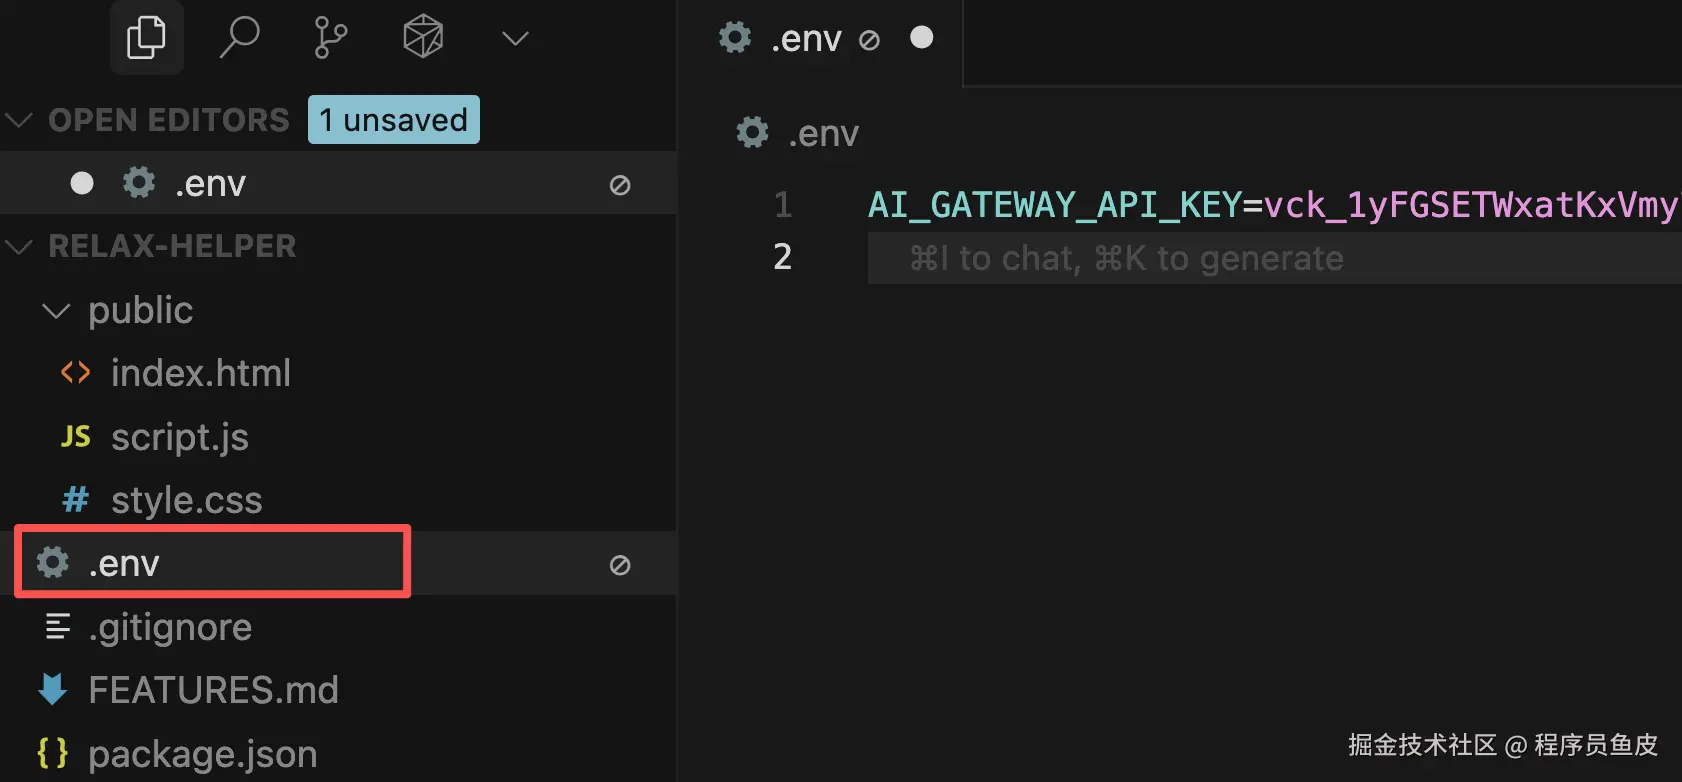Open package.json in the explorer
Image resolution: width=1682 pixels, height=782 pixels.
tap(202, 754)
